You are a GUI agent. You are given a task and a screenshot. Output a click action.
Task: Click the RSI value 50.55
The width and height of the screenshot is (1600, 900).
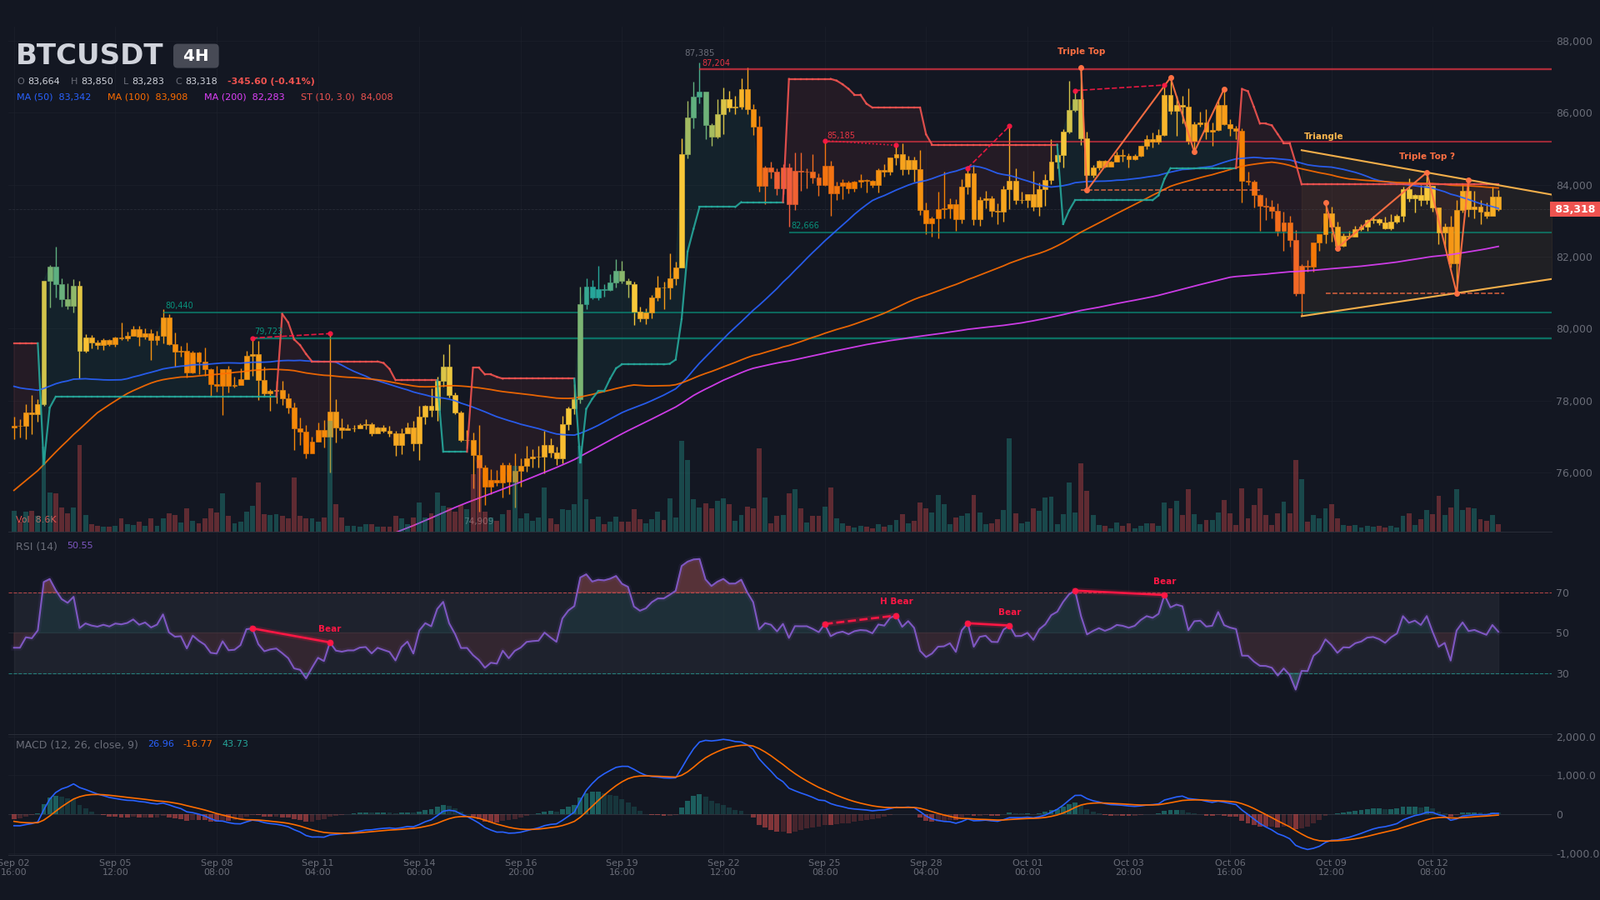point(80,546)
